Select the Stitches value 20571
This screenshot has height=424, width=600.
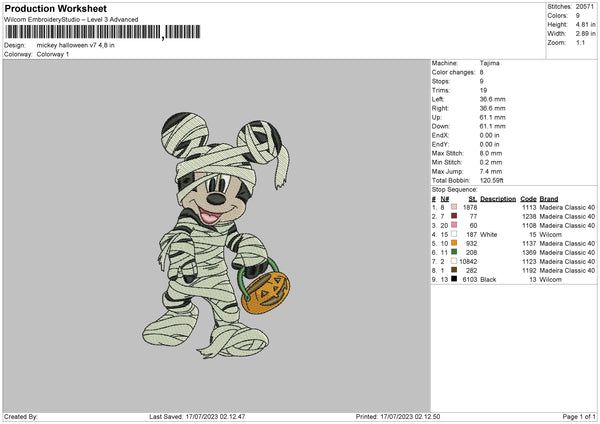(585, 7)
